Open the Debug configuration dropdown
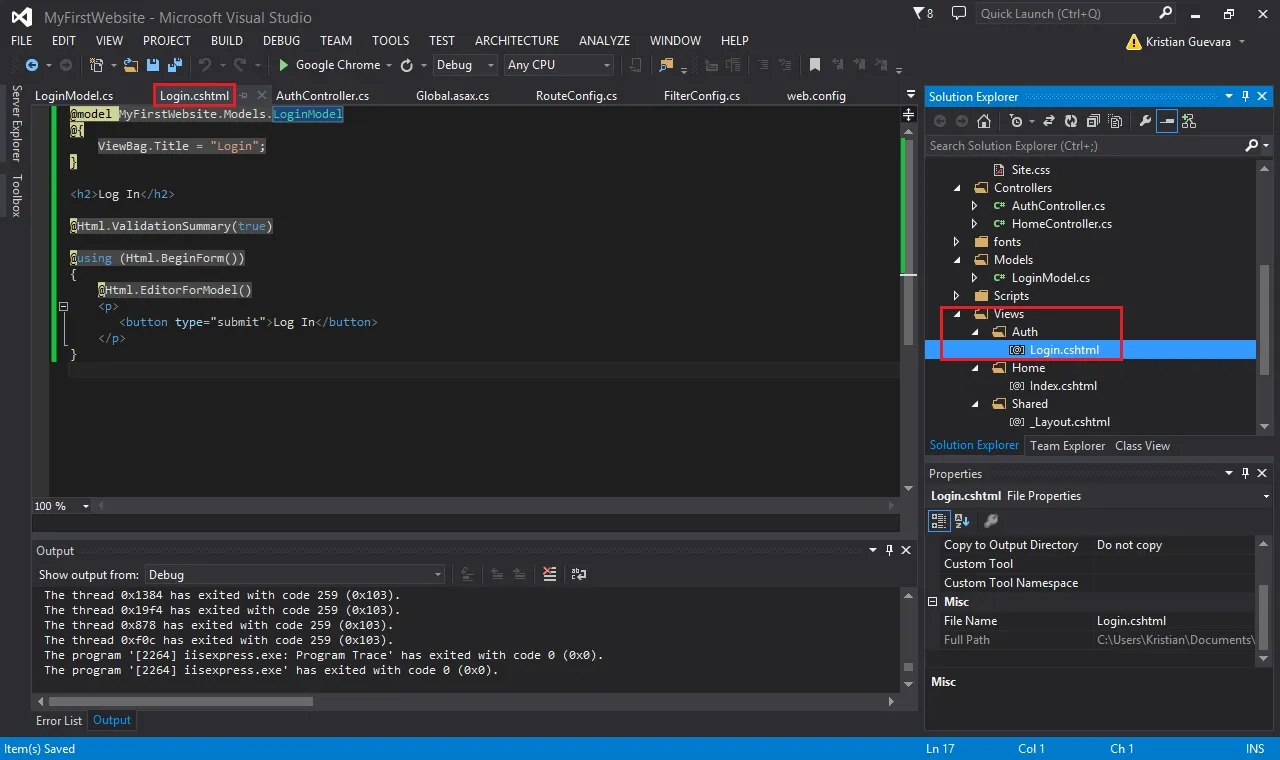The width and height of the screenshot is (1280, 760). pos(465,65)
